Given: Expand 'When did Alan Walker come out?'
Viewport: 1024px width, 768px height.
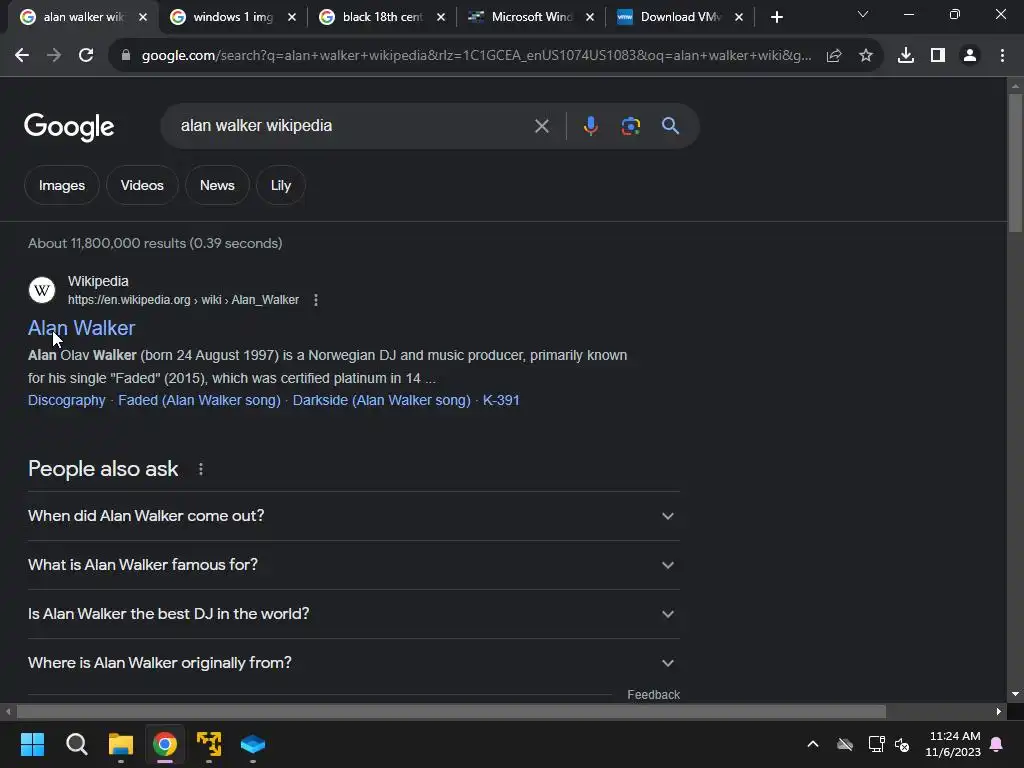Looking at the screenshot, I should (353, 516).
